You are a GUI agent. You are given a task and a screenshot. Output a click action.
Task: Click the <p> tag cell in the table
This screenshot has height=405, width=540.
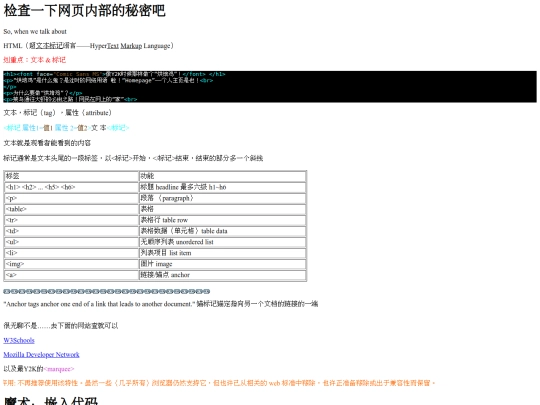point(71,198)
